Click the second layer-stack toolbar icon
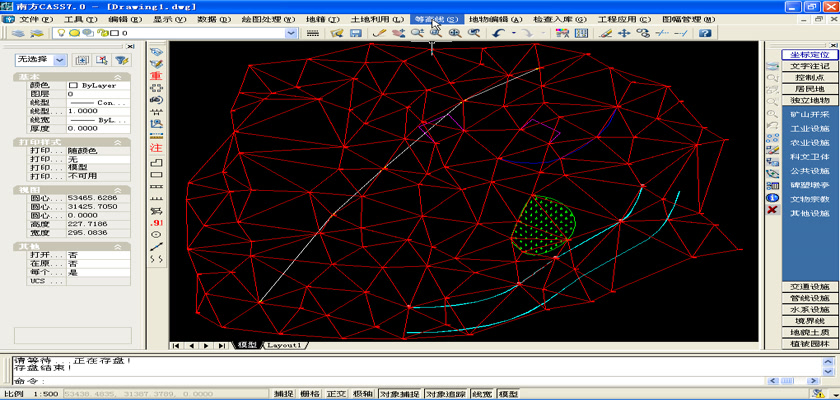This screenshot has width=840, height=400. pos(36,33)
